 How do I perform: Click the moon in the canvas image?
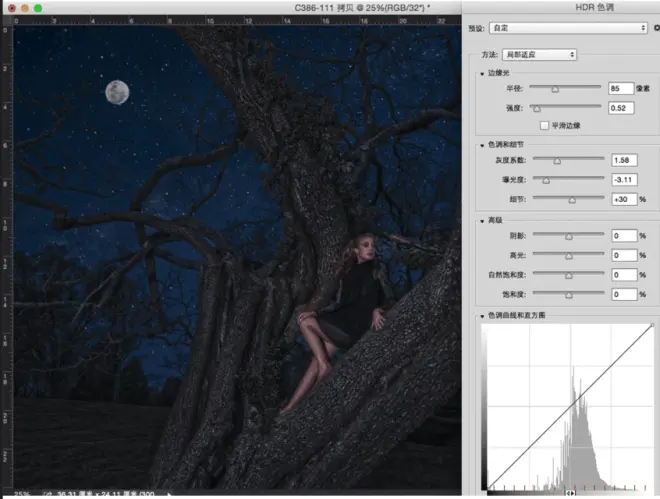pyautogui.click(x=117, y=92)
